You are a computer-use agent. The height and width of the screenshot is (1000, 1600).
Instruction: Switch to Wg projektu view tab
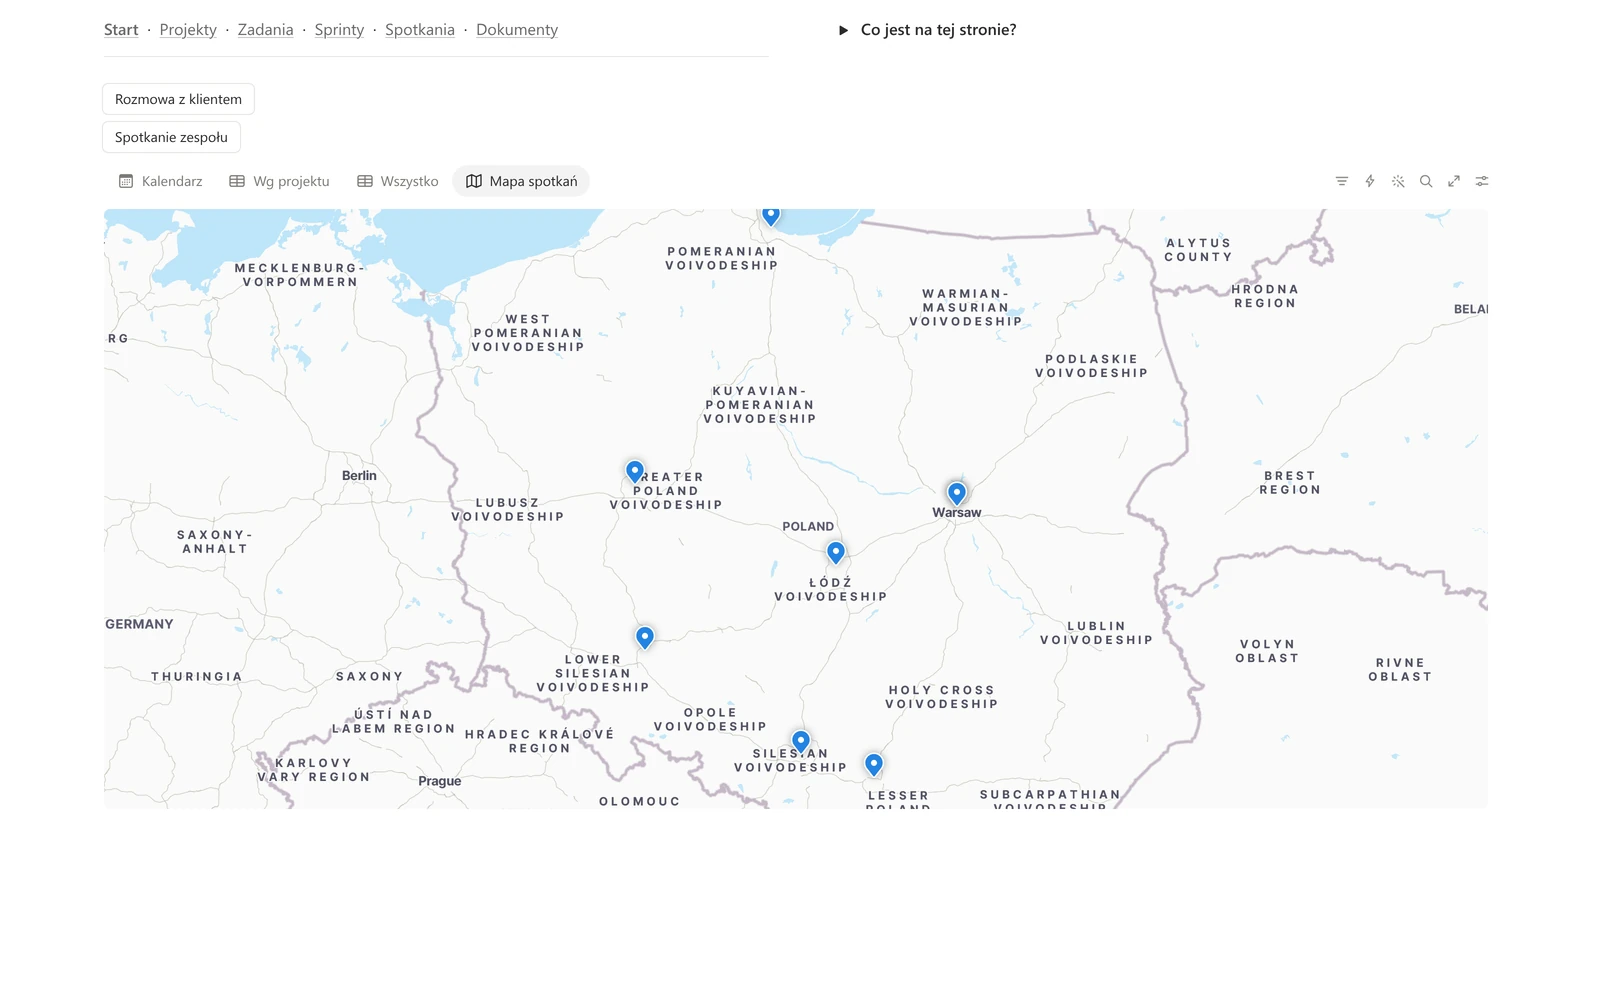[x=279, y=181]
